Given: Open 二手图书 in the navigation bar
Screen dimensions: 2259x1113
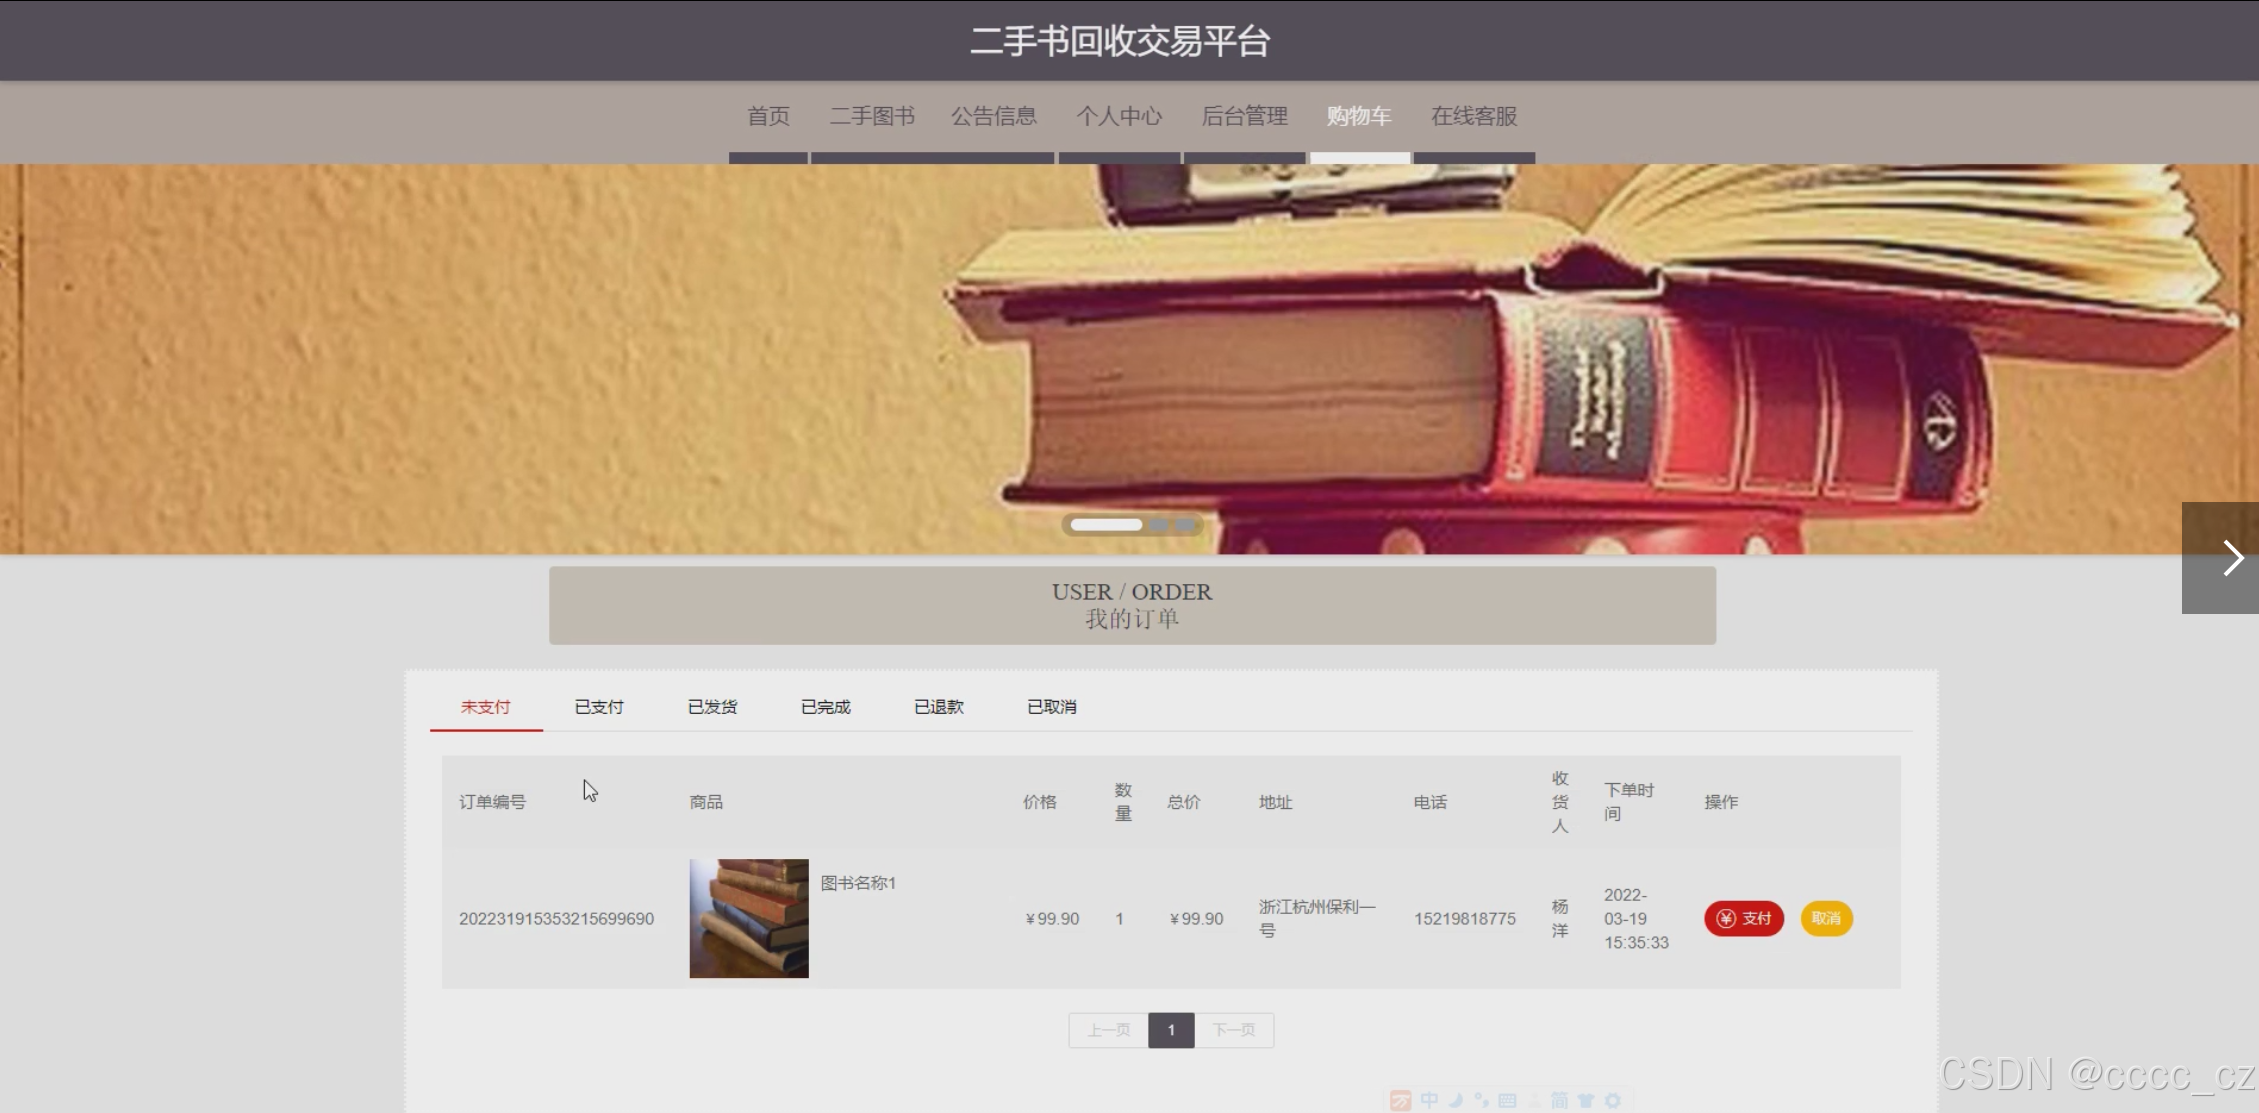Looking at the screenshot, I should pos(871,117).
